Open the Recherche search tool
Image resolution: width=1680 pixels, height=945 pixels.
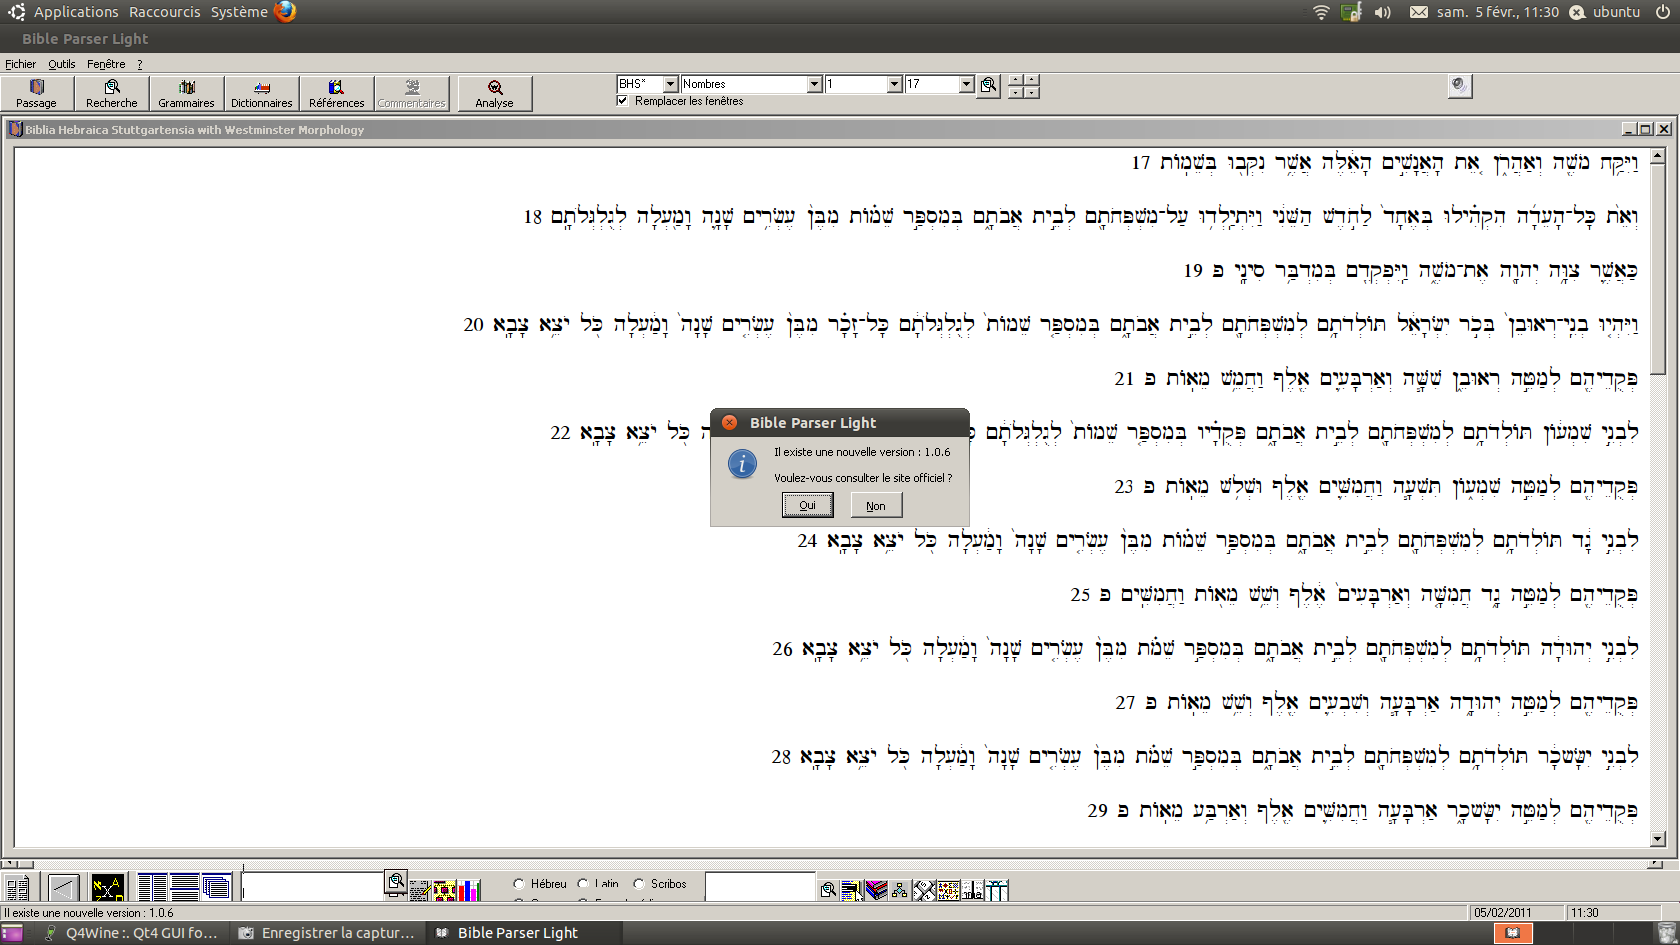[x=112, y=94]
